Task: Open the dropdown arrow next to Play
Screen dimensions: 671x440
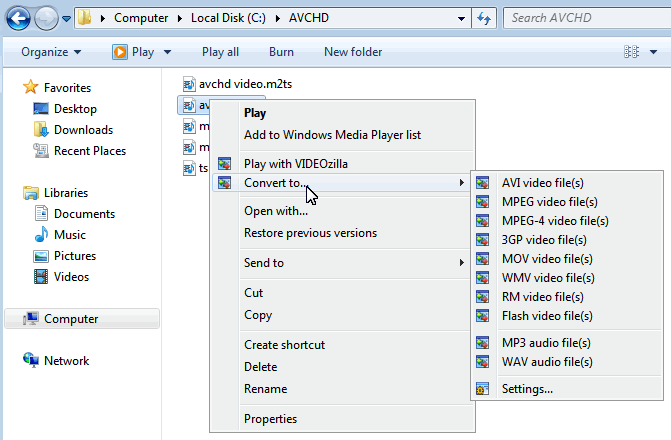Action: [x=167, y=52]
